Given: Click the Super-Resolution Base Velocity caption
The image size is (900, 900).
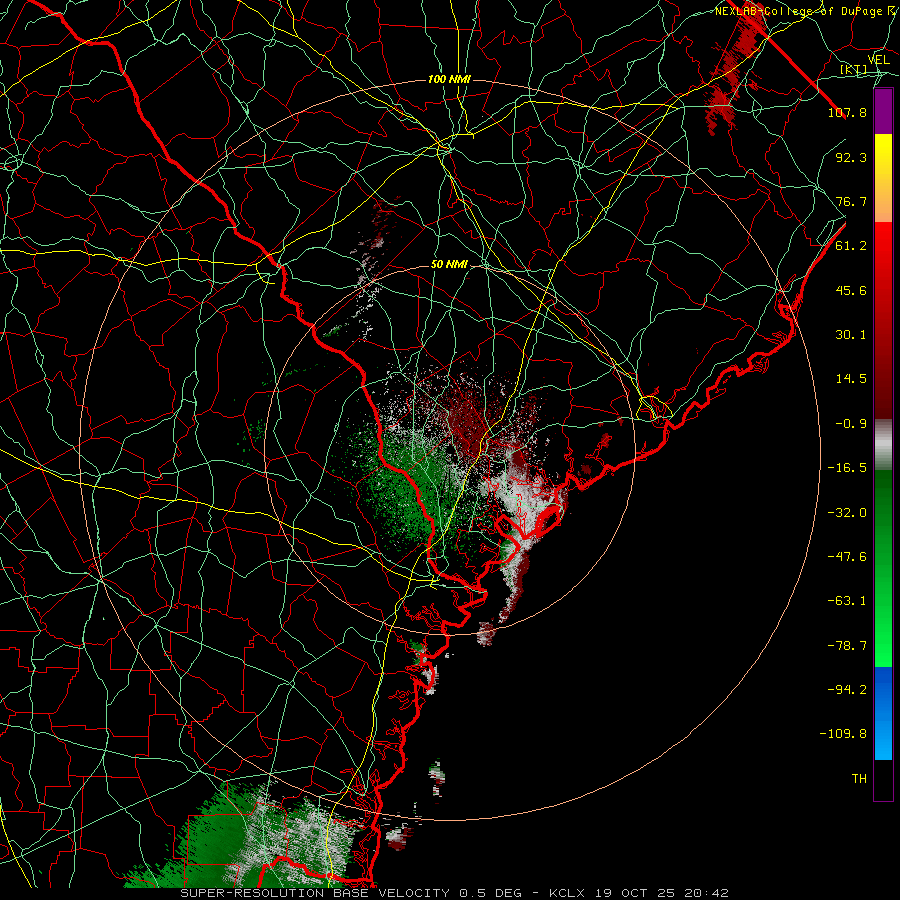Looking at the screenshot, I should tap(455, 893).
